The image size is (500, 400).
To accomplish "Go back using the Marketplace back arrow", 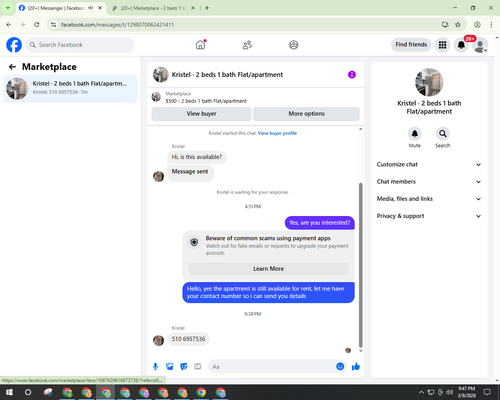I will pyautogui.click(x=12, y=67).
